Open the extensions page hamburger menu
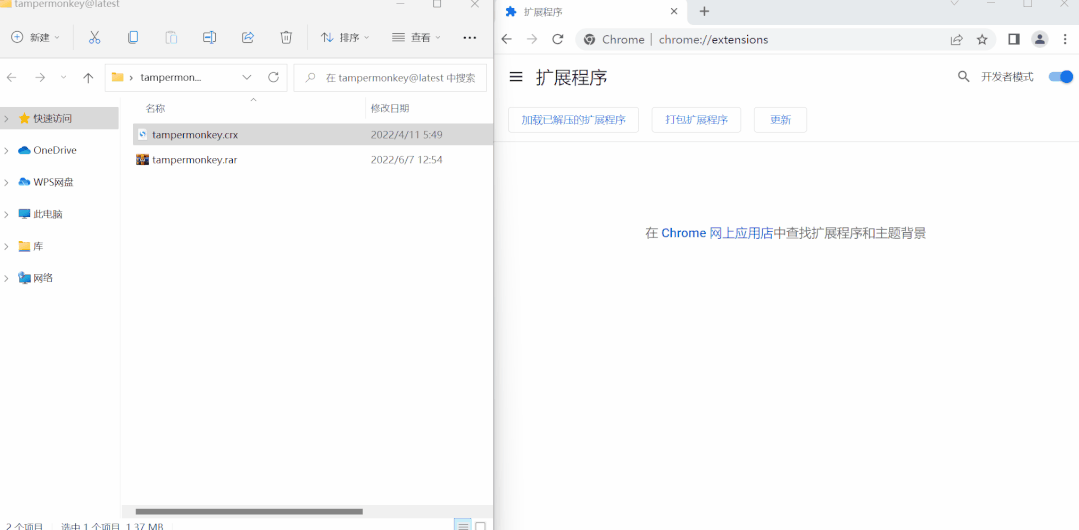This screenshot has height=530, width=1079. tap(516, 76)
